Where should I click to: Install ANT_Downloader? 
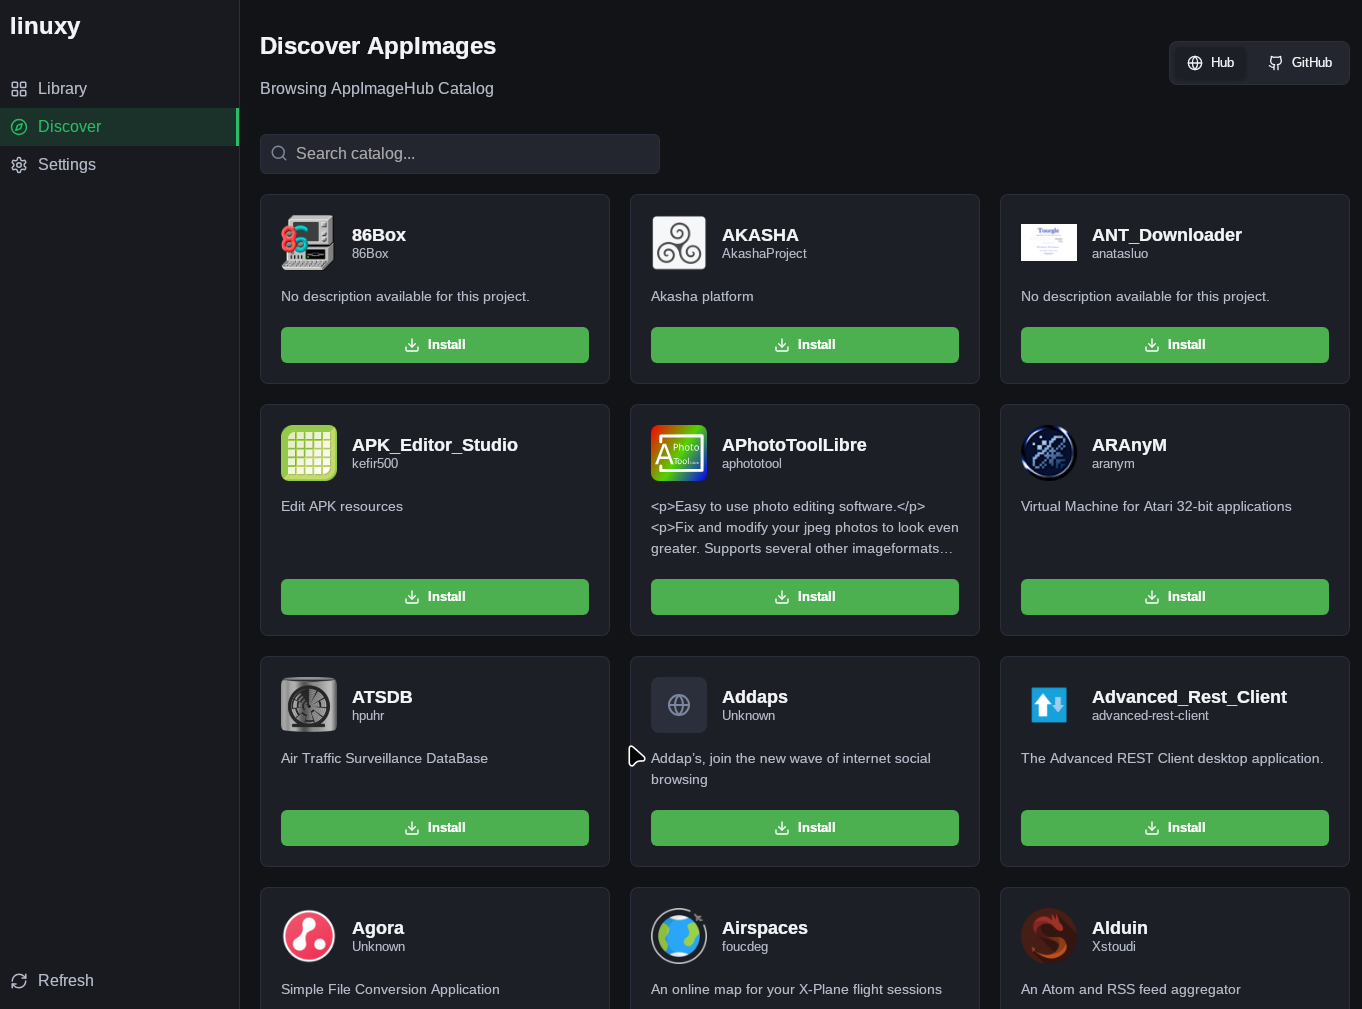[x=1175, y=345]
